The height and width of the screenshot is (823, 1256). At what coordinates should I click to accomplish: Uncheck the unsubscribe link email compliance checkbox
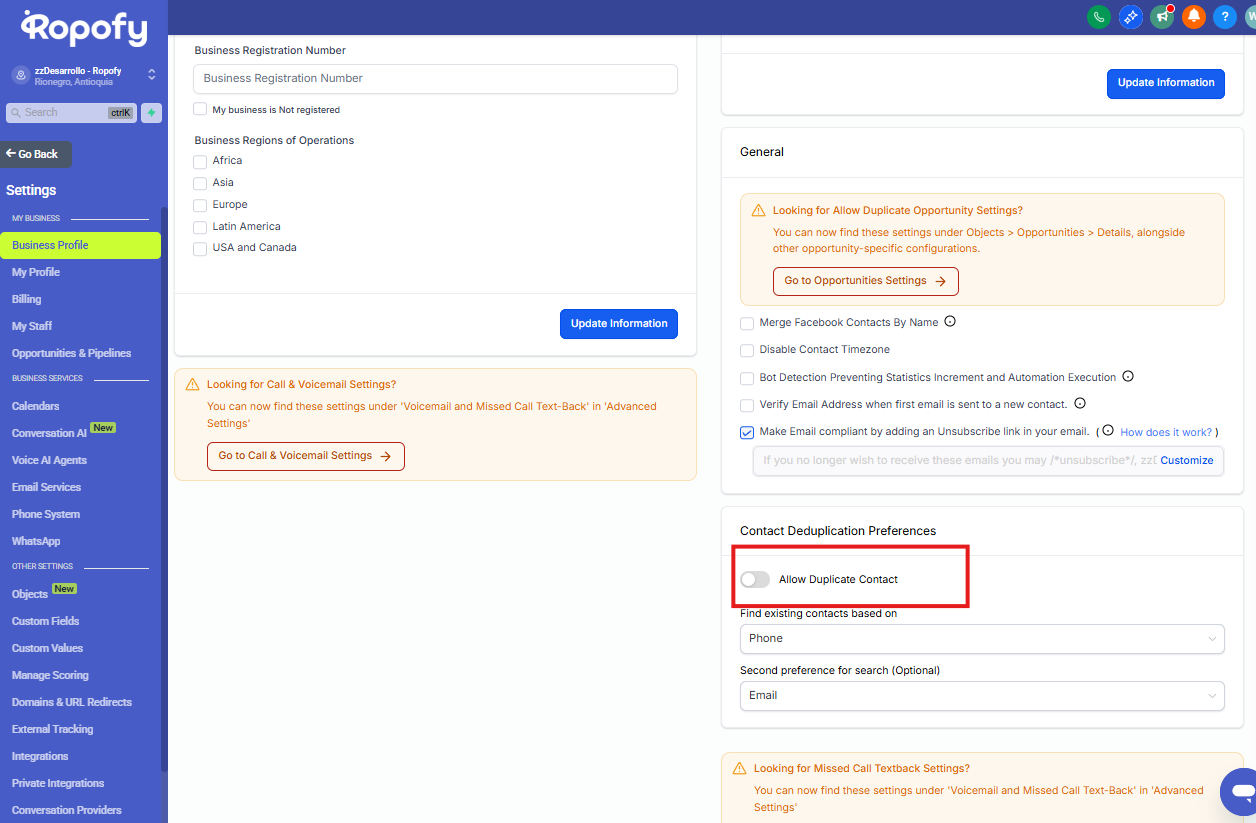point(747,433)
